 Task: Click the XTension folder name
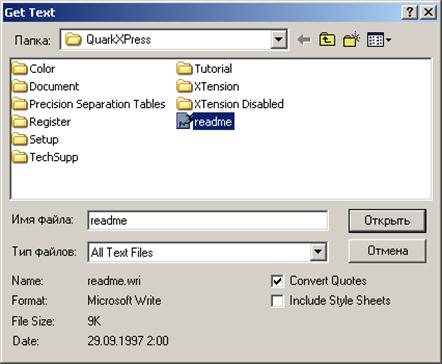[x=217, y=87]
